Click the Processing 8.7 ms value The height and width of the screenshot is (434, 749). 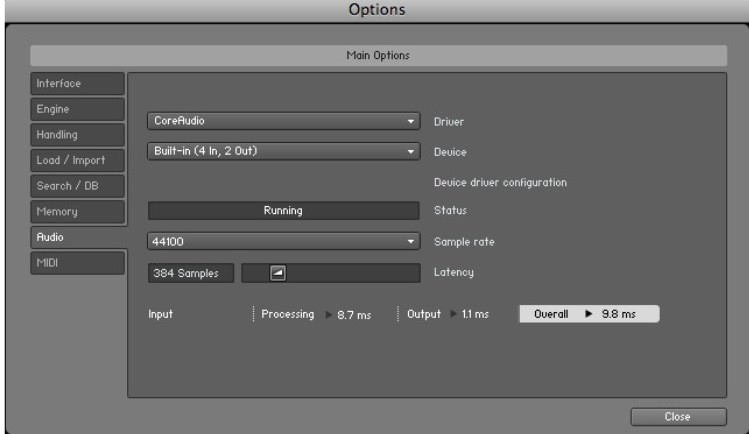[354, 315]
